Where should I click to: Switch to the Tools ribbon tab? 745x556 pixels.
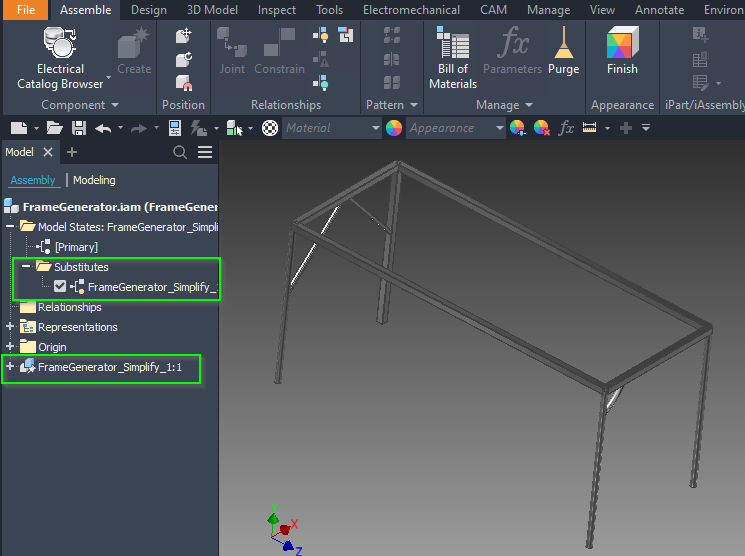tap(329, 10)
